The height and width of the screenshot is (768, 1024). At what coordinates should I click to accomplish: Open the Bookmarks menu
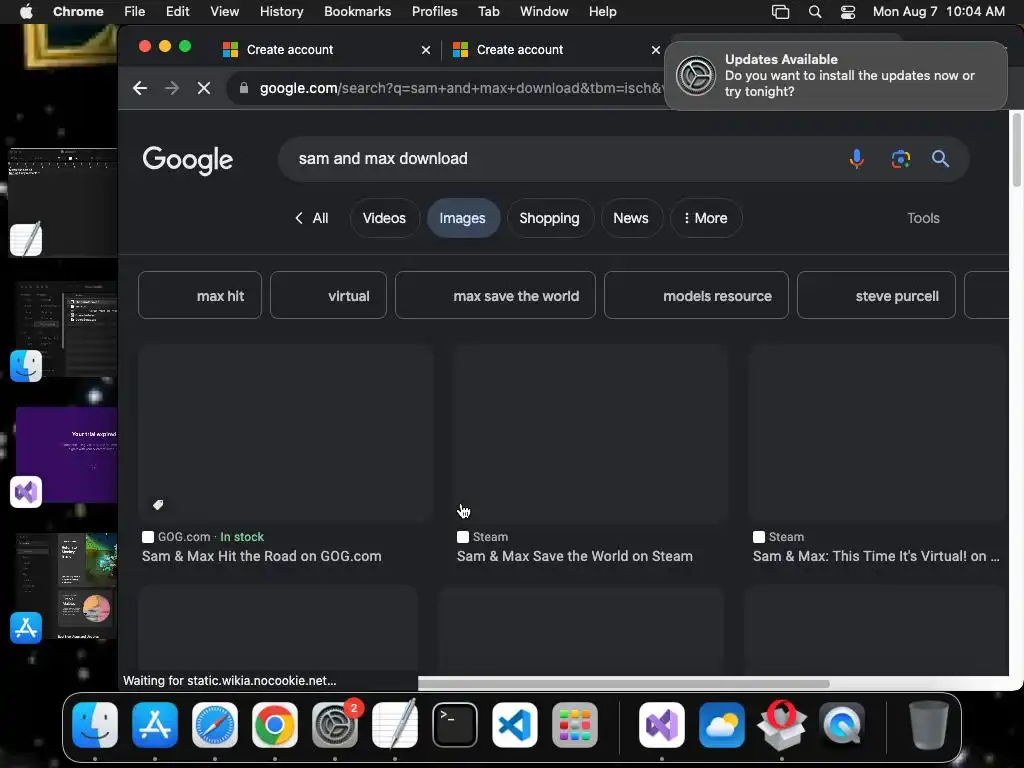coord(357,12)
